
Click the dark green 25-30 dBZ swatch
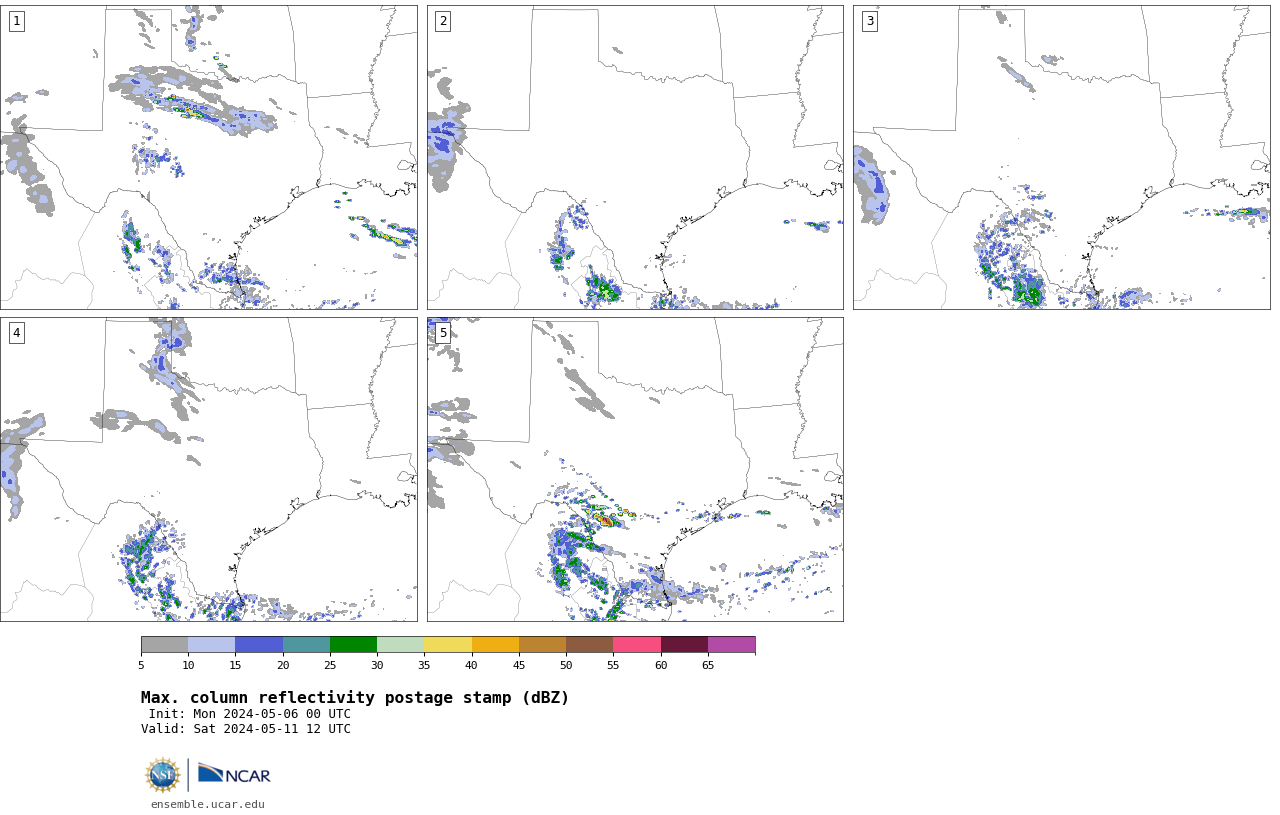click(353, 644)
